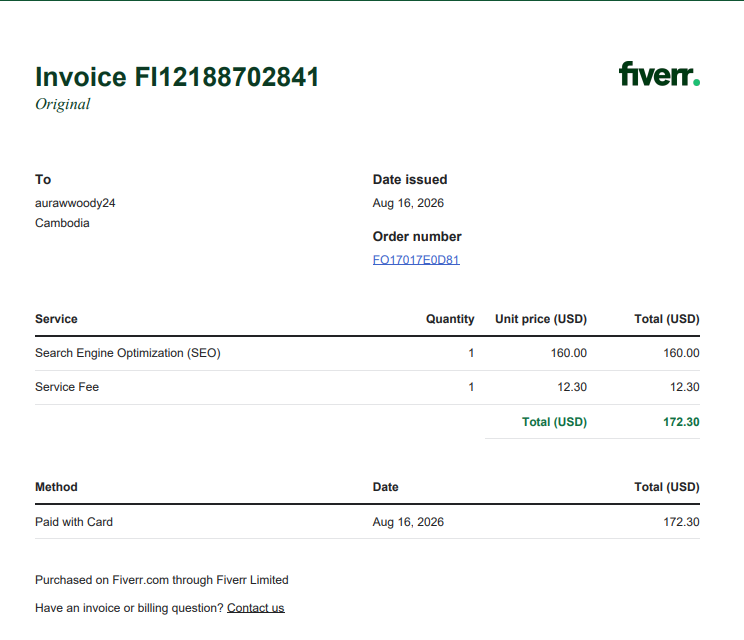Click the Fiverr logo
Viewport: 744px width, 640px height.
click(x=659, y=74)
